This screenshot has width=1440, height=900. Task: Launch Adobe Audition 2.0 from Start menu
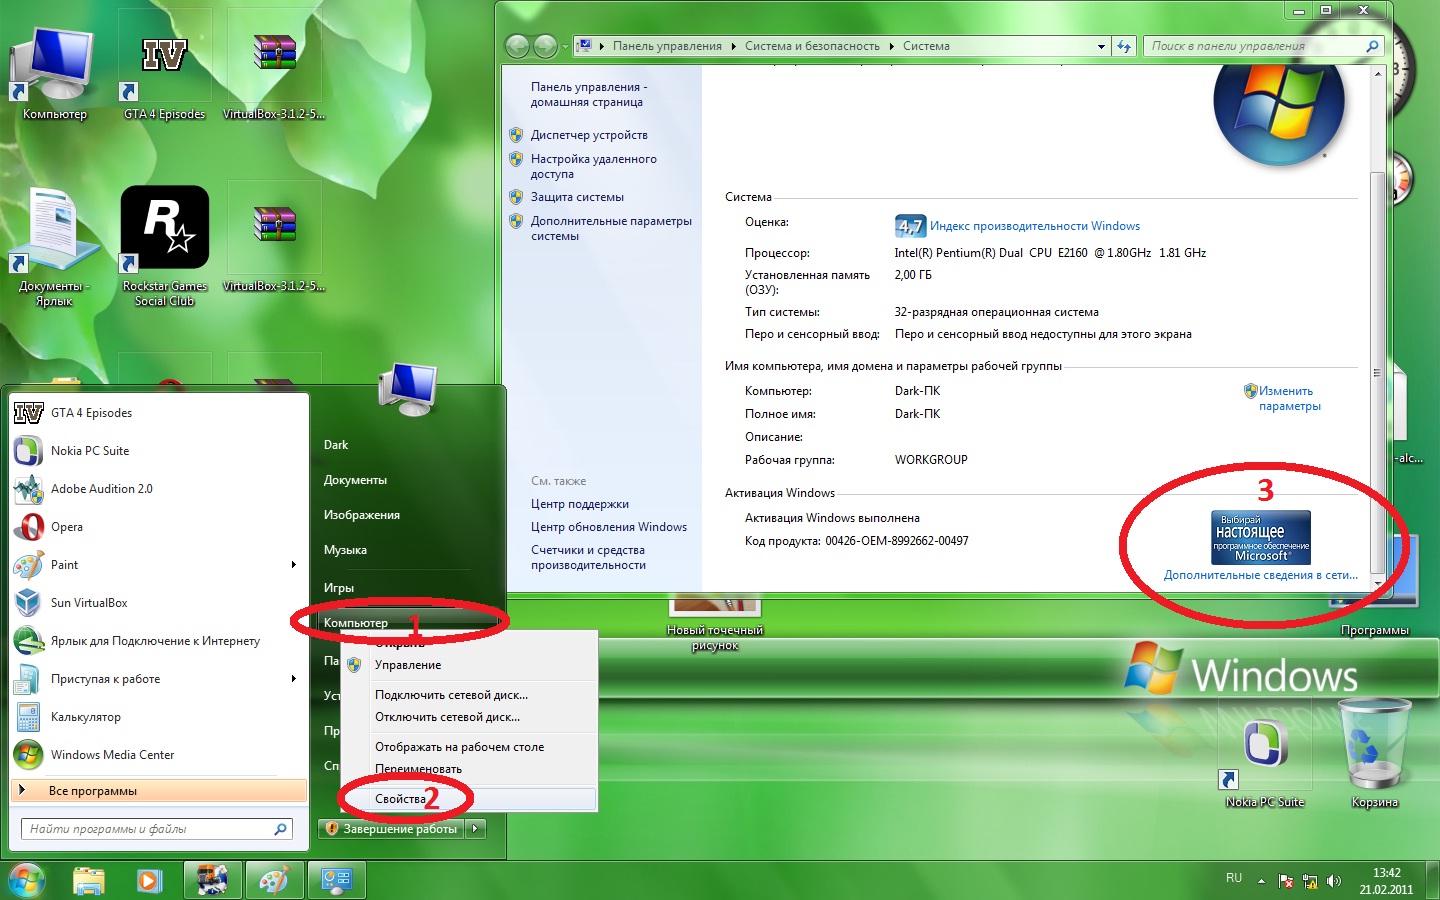(159, 489)
